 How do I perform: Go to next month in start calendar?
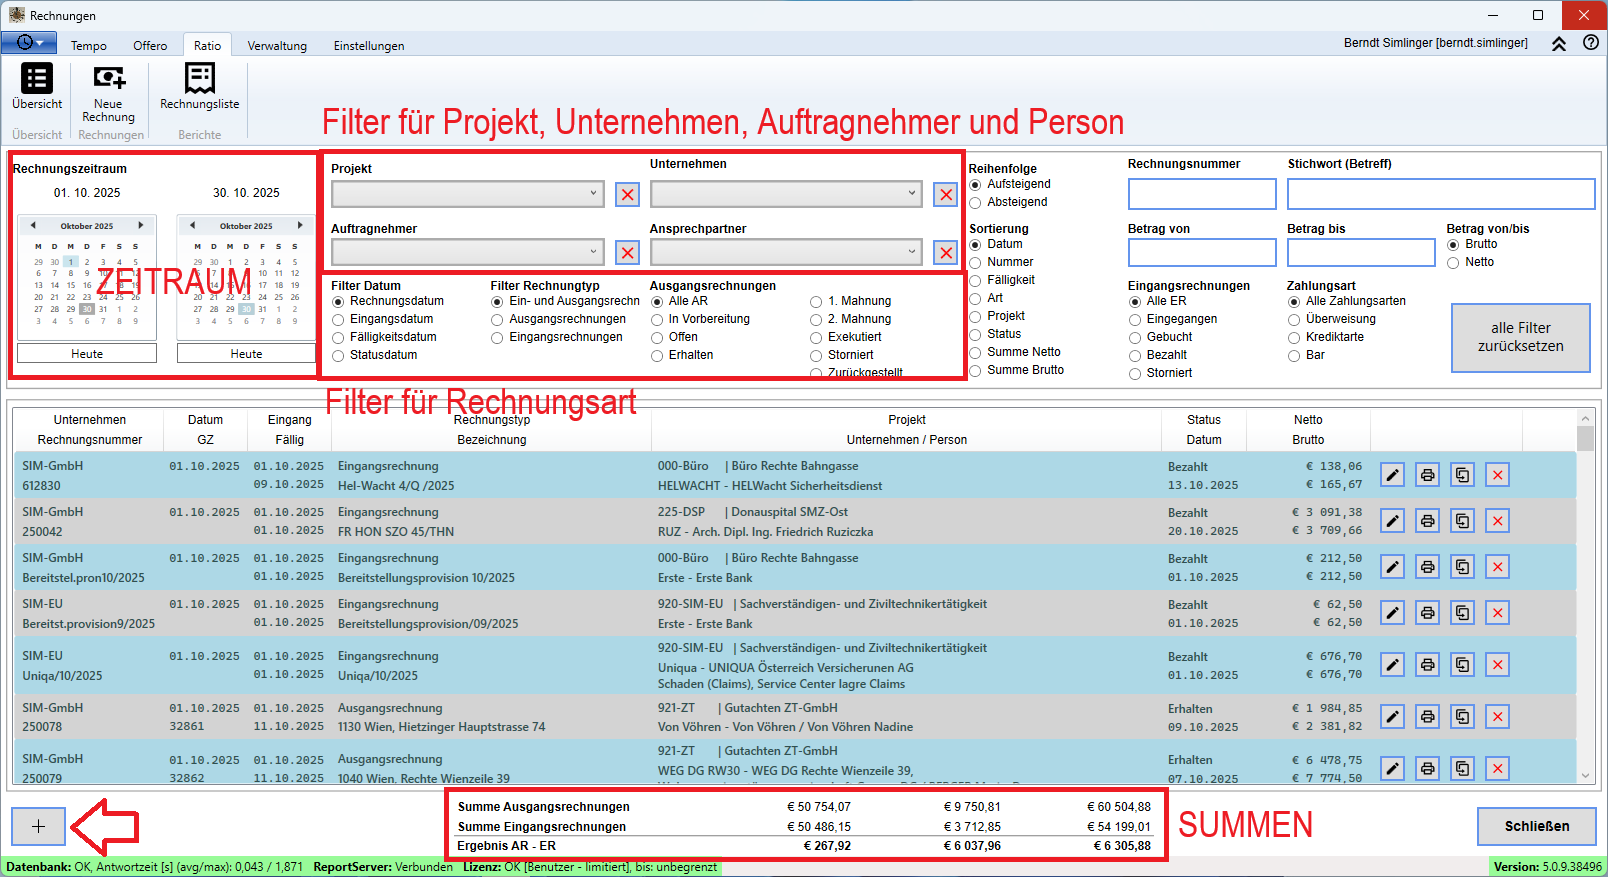(x=141, y=225)
